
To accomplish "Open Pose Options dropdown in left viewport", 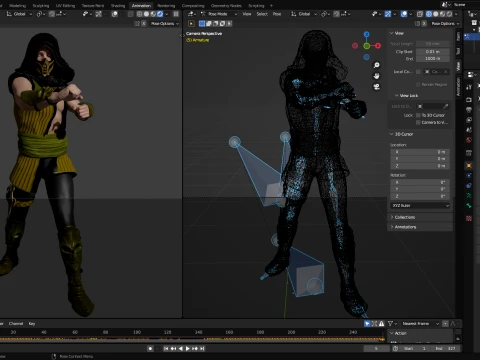I will [165, 24].
